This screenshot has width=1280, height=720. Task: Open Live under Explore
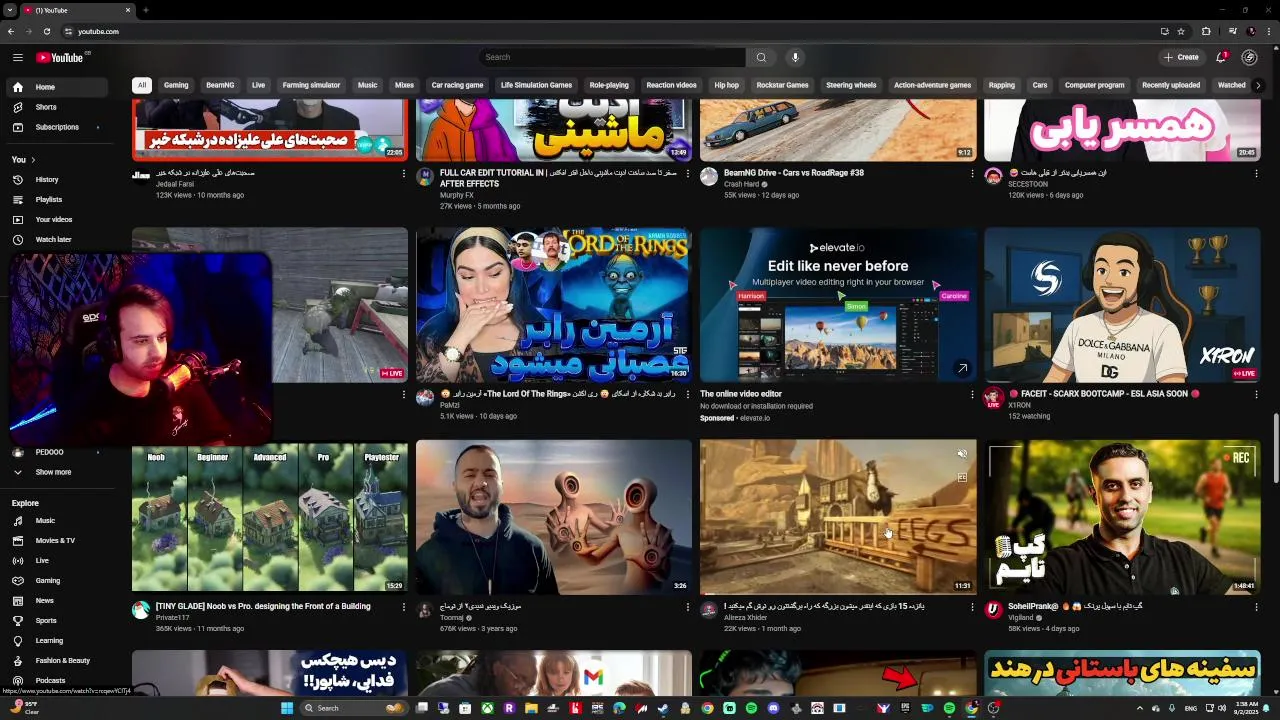click(x=58, y=561)
